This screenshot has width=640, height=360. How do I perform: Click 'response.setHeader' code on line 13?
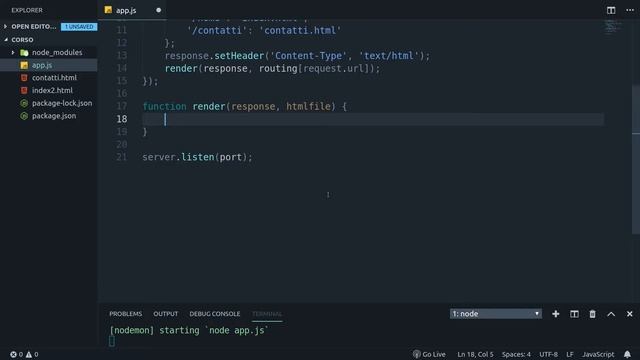214,56
